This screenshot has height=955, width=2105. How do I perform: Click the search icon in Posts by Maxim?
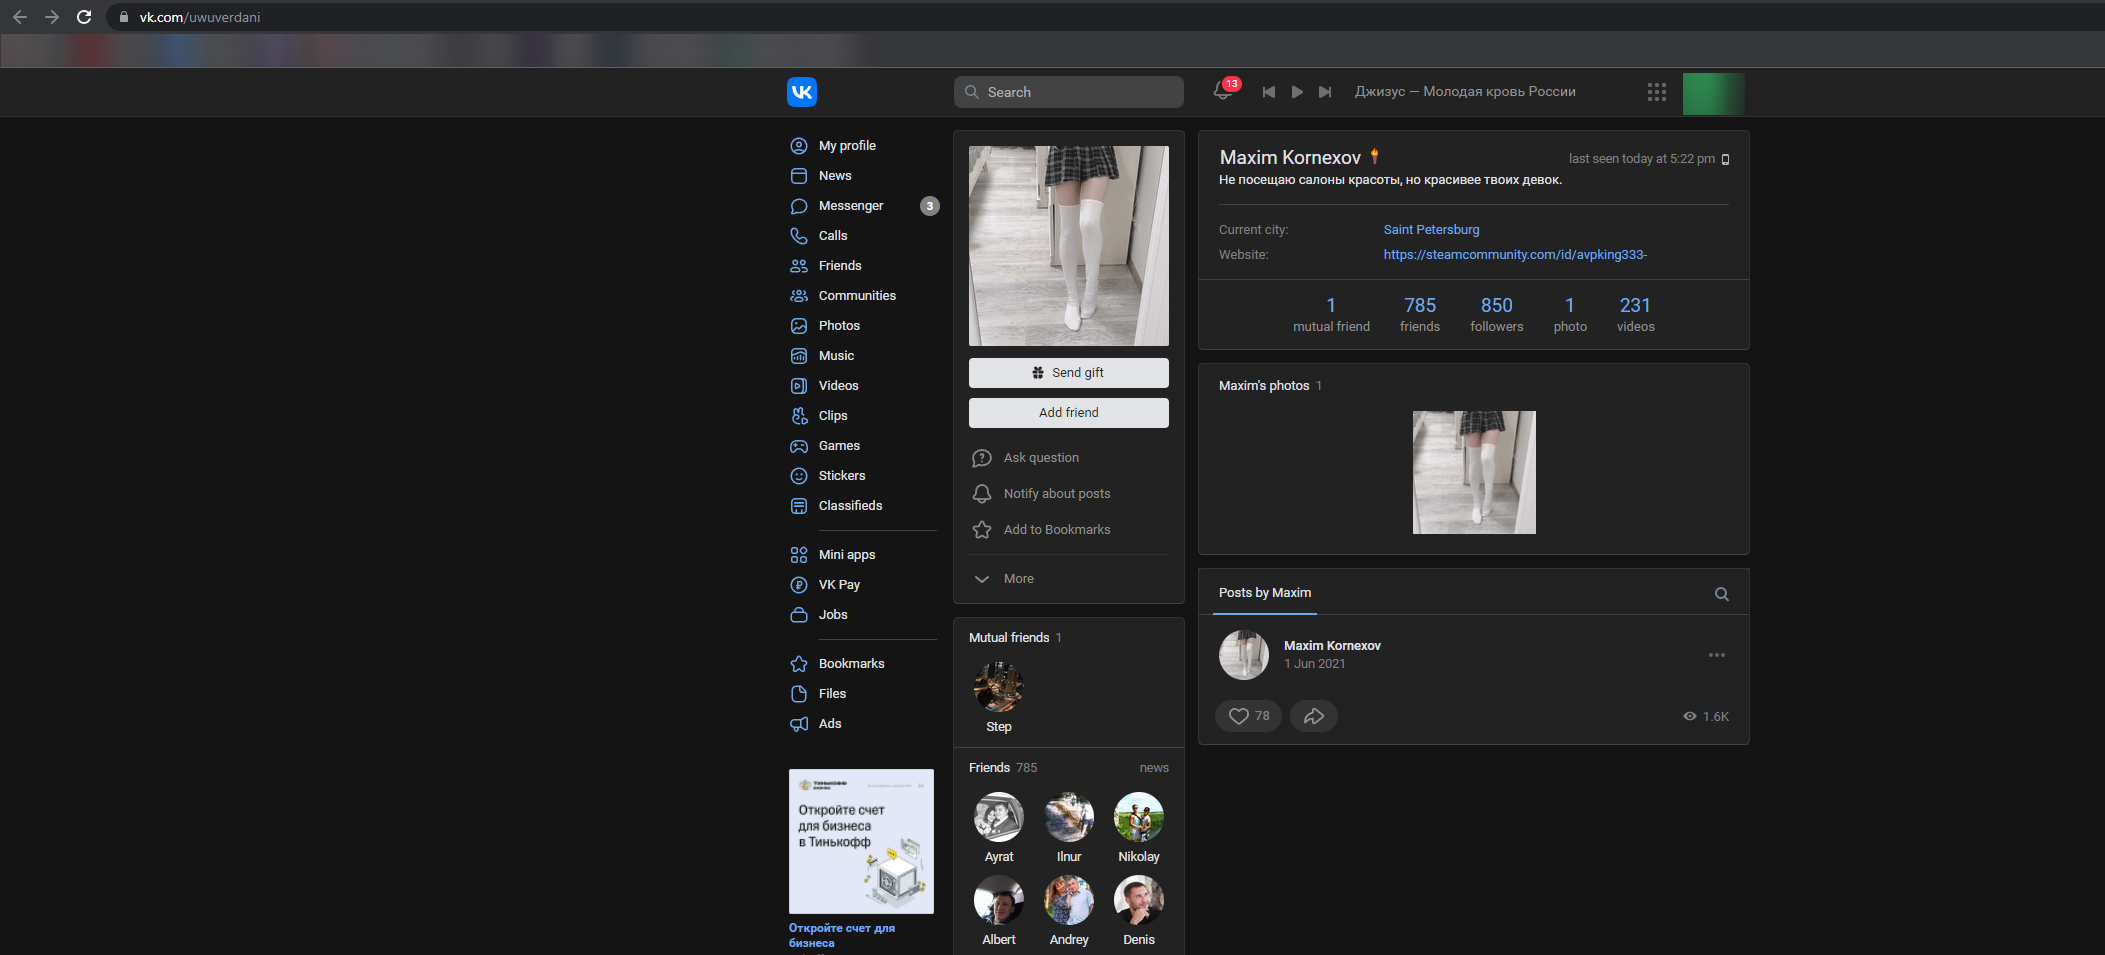coord(1721,594)
